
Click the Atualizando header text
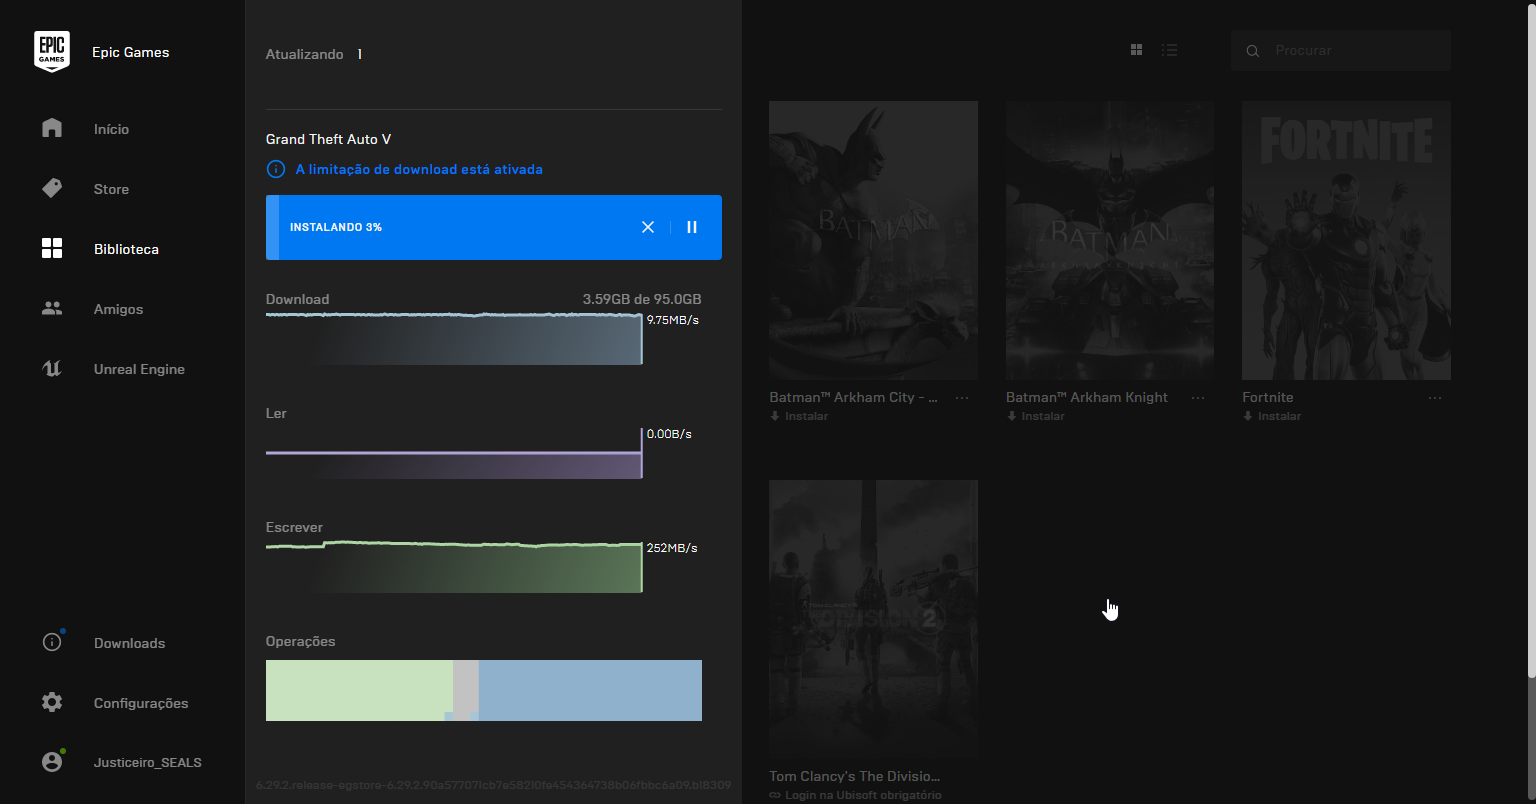(304, 54)
